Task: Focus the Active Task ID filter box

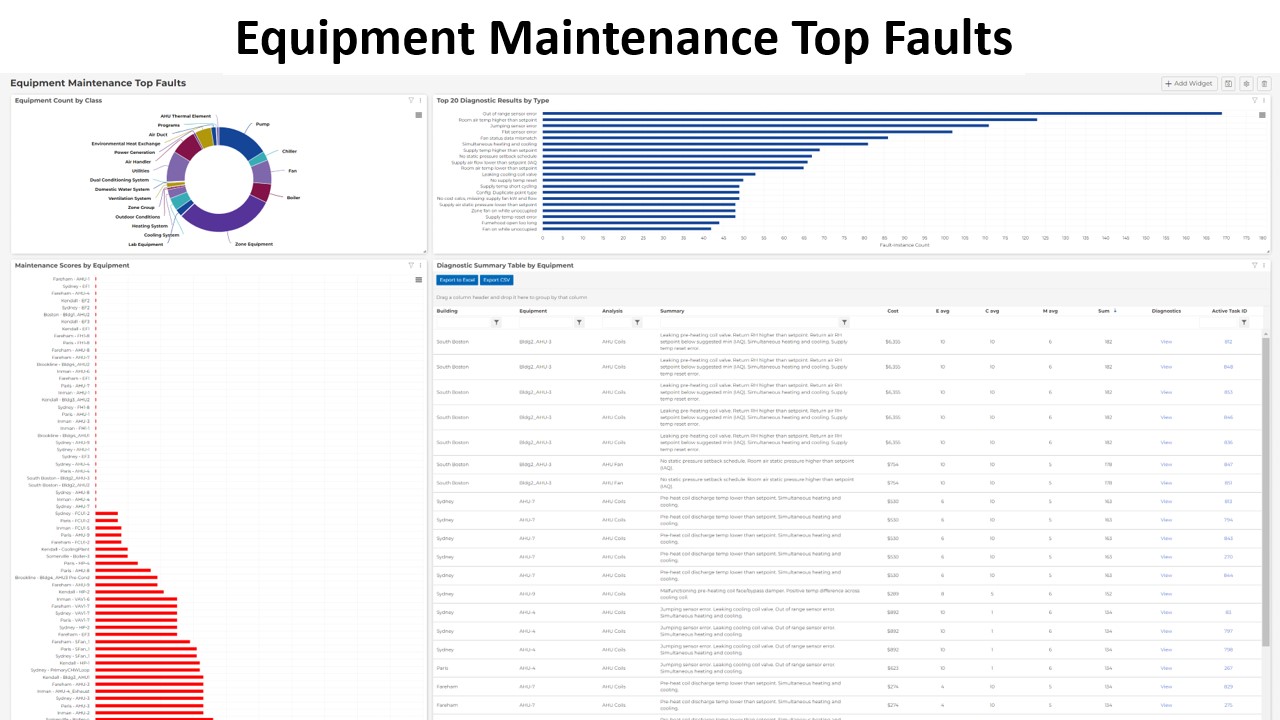Action: pos(1218,323)
